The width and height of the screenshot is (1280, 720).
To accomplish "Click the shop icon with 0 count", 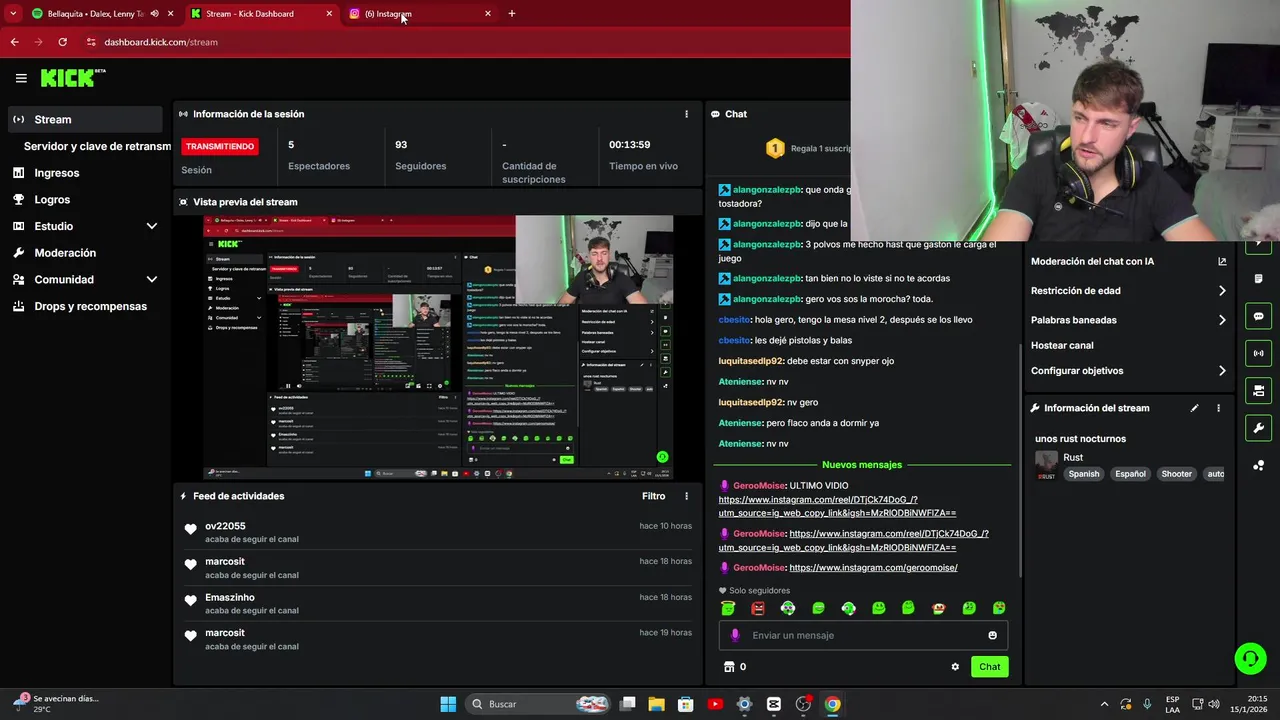I will (734, 667).
